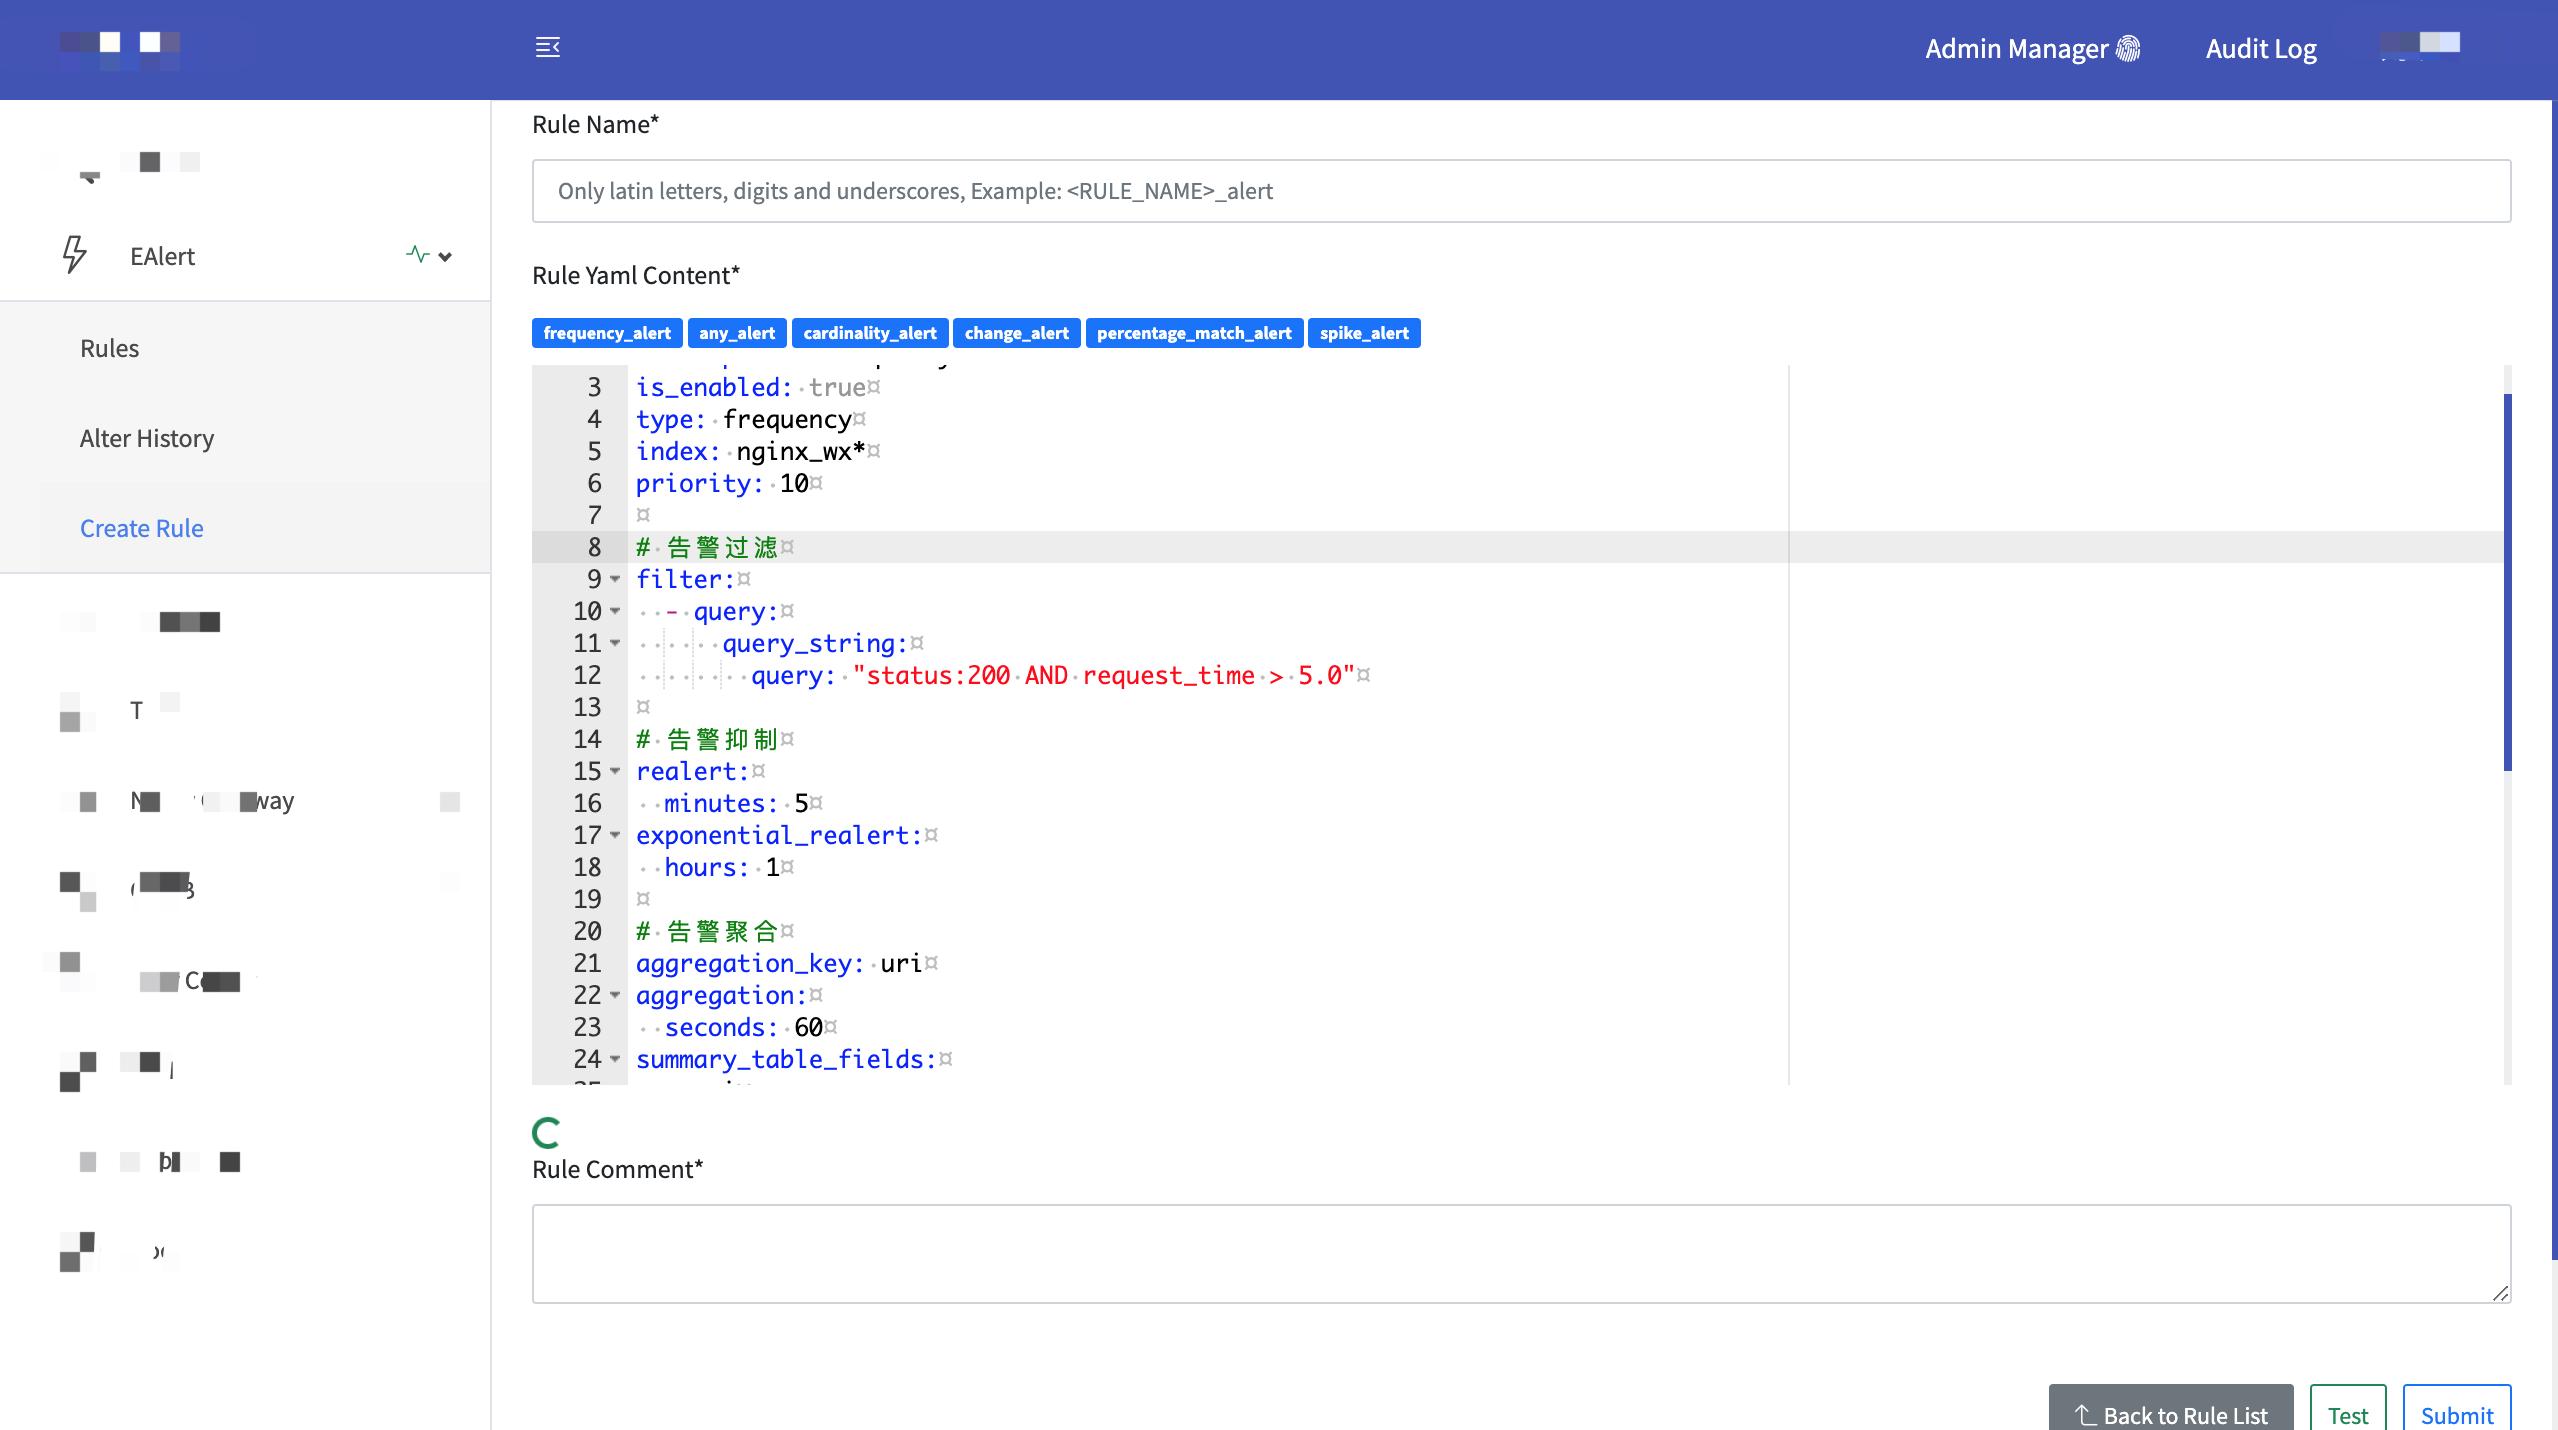Insert the cardinality_alert template
This screenshot has height=1430, width=2558.
[869, 333]
